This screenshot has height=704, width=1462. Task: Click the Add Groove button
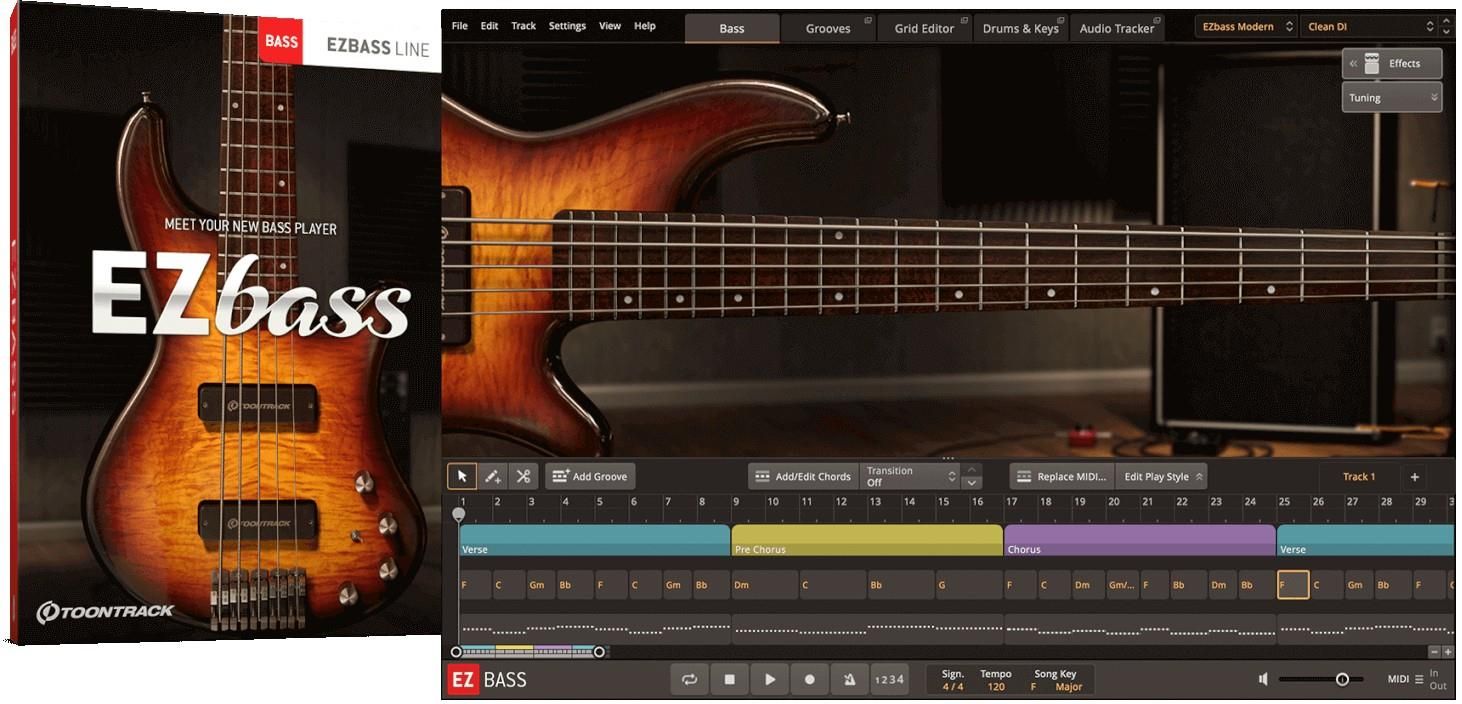pos(590,477)
